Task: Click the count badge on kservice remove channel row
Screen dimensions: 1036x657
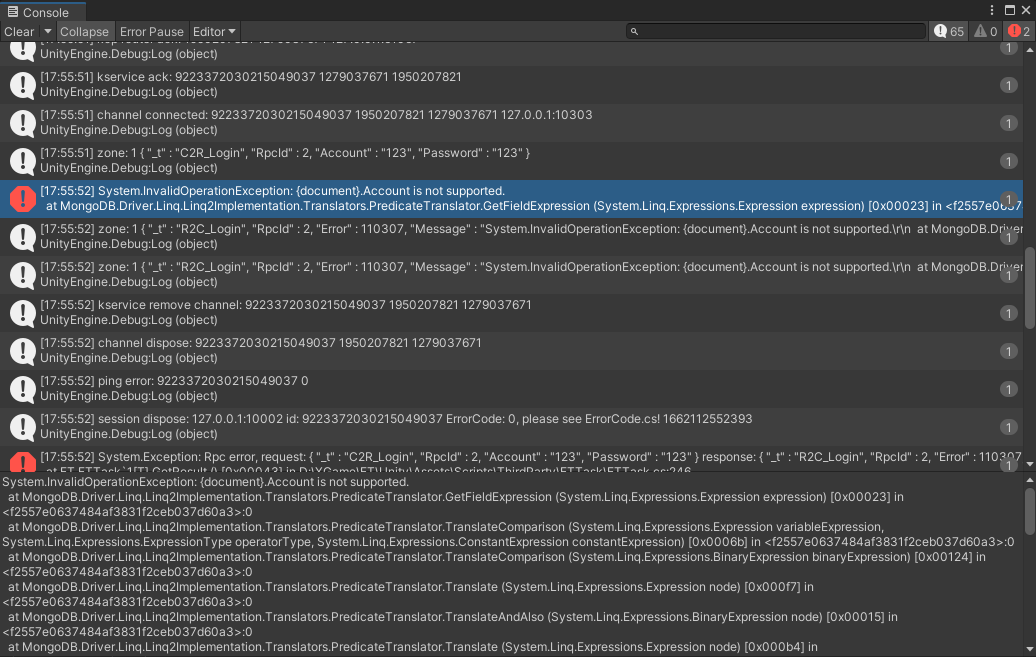Action: click(x=1008, y=313)
